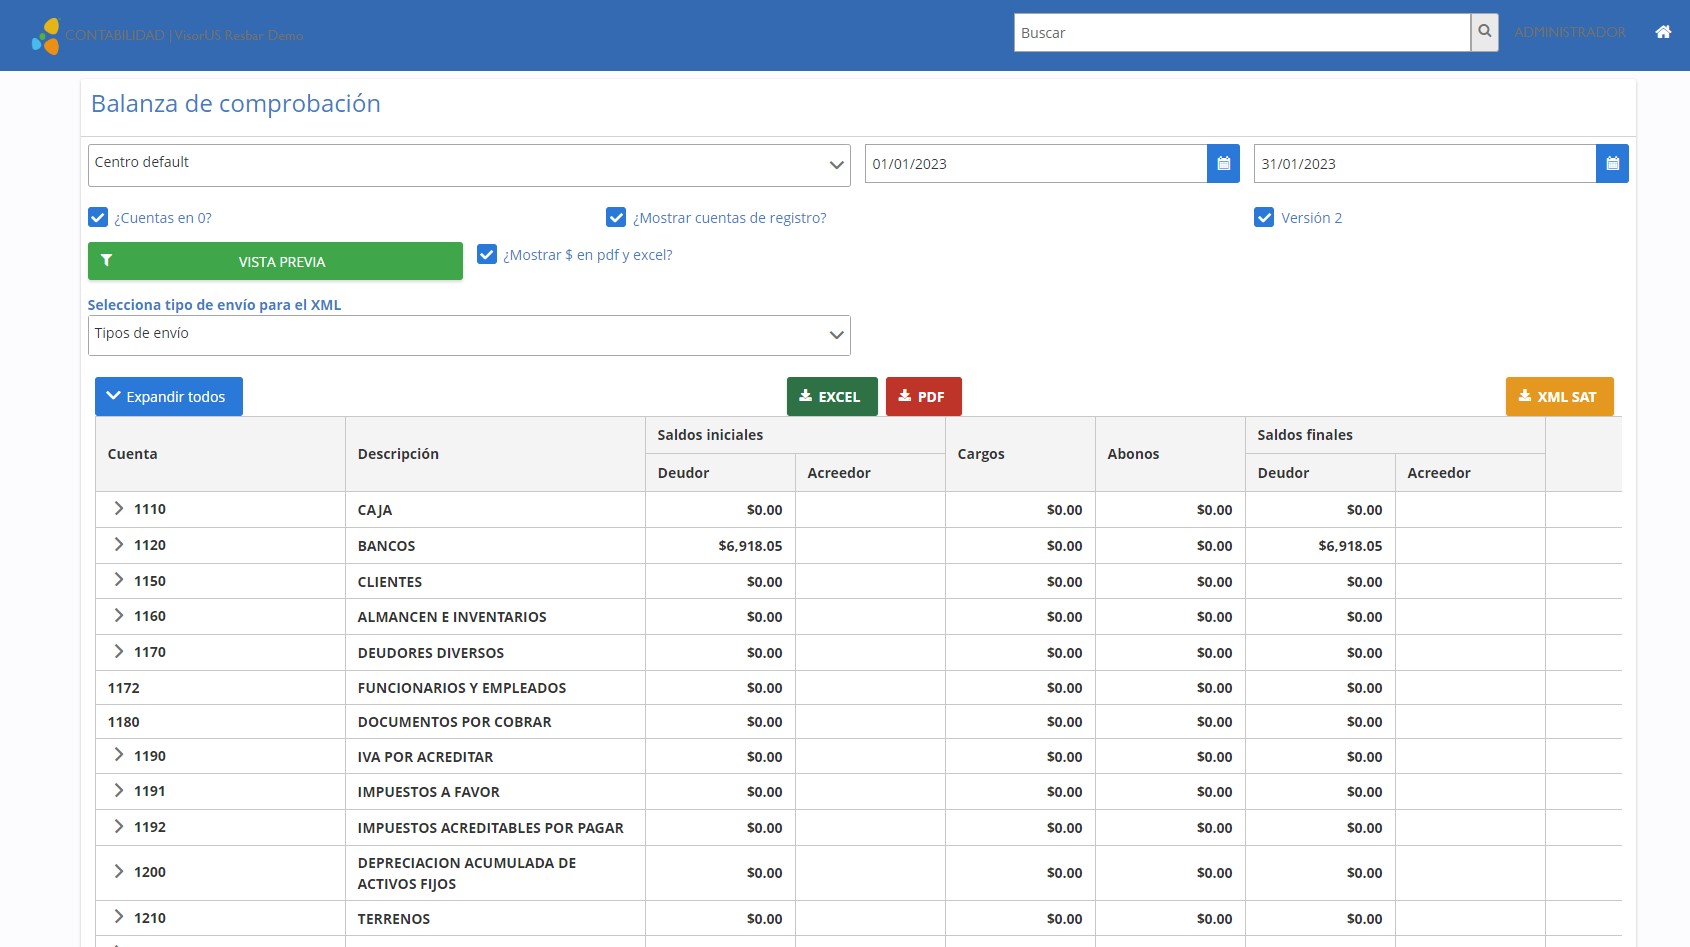Open the 'Tipos de envío' dropdown
Image resolution: width=1690 pixels, height=947 pixels.
(x=469, y=335)
